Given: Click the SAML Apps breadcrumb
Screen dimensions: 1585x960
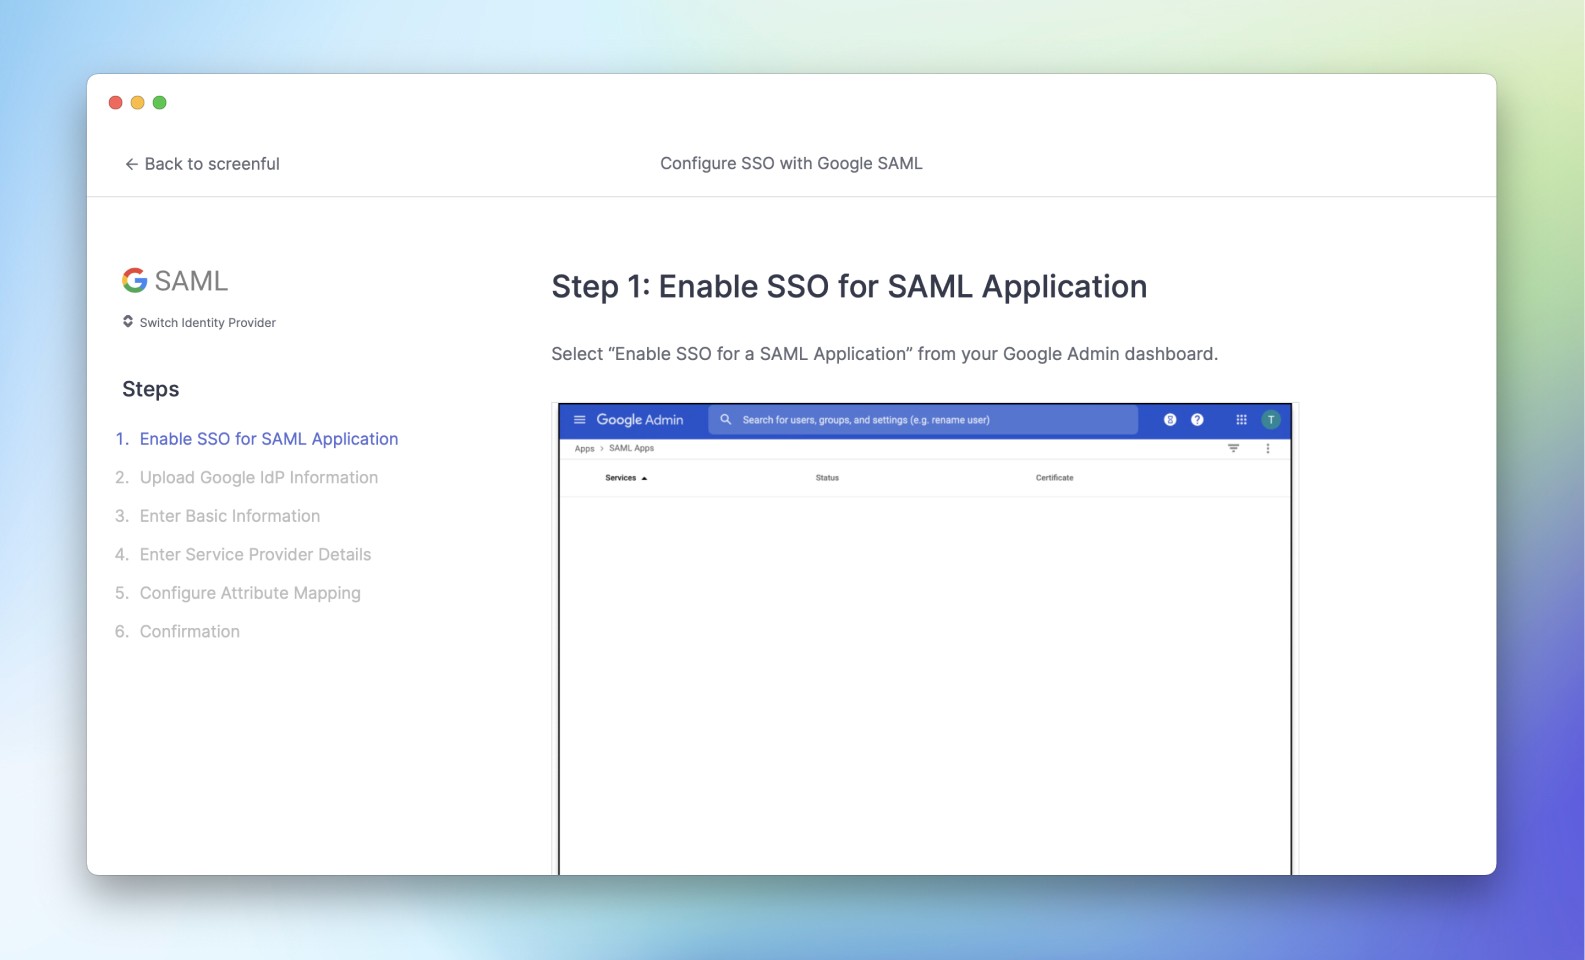Looking at the screenshot, I should (632, 449).
